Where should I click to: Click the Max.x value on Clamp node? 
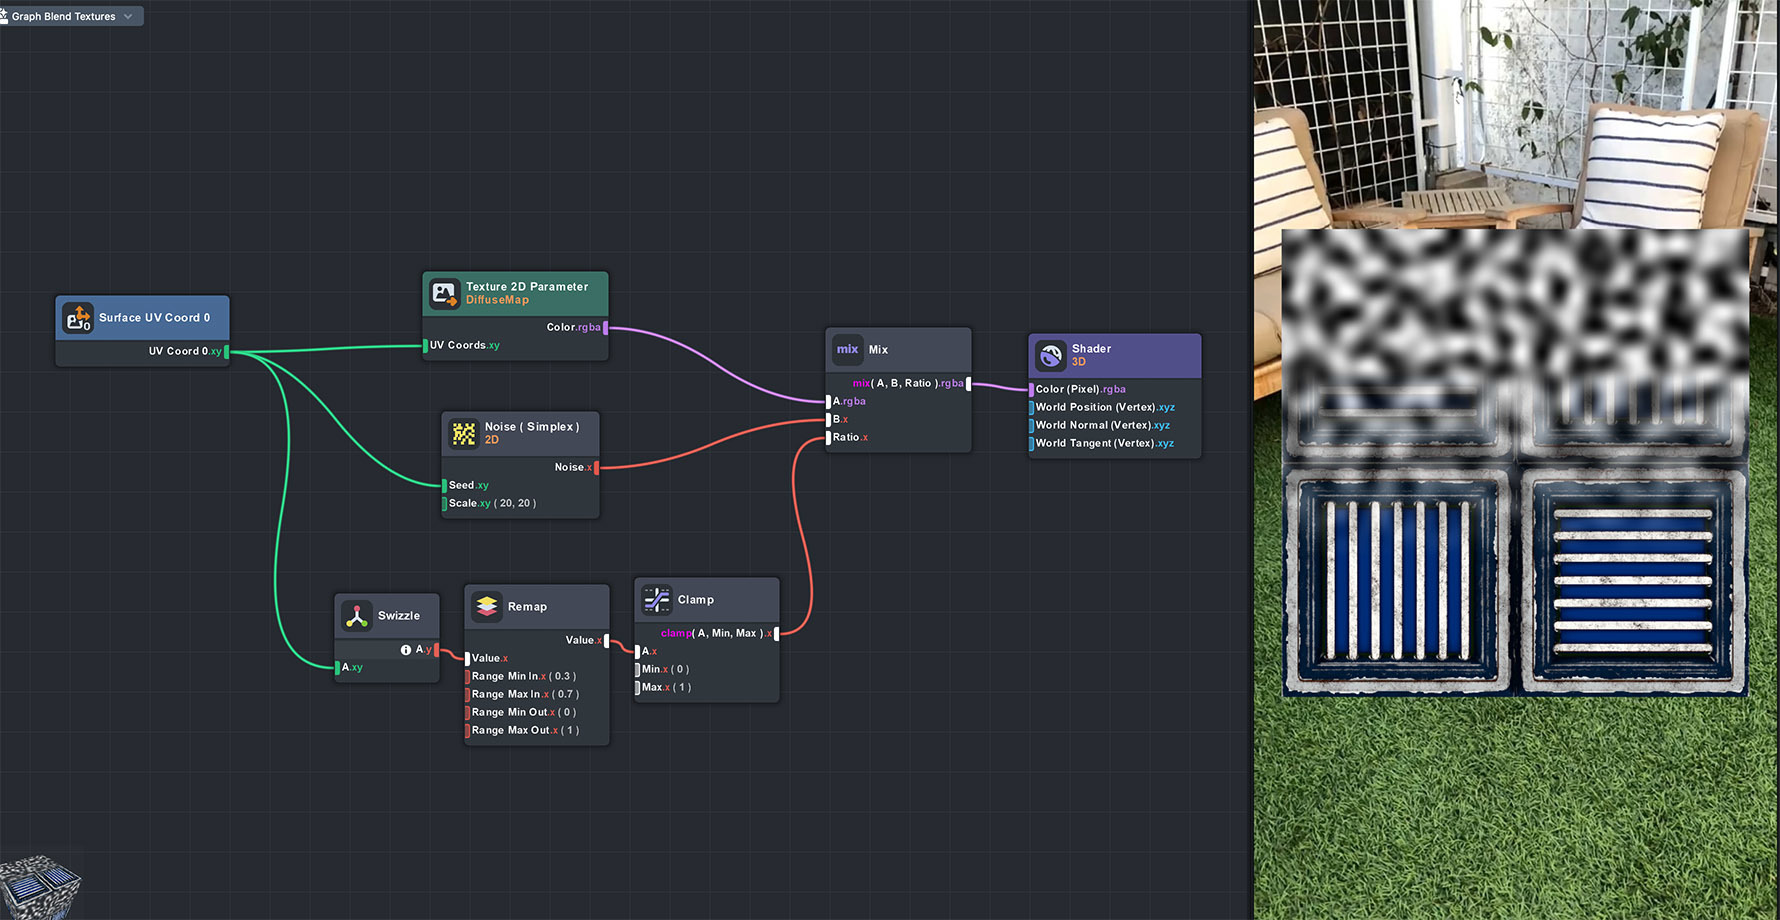pyautogui.click(x=682, y=688)
